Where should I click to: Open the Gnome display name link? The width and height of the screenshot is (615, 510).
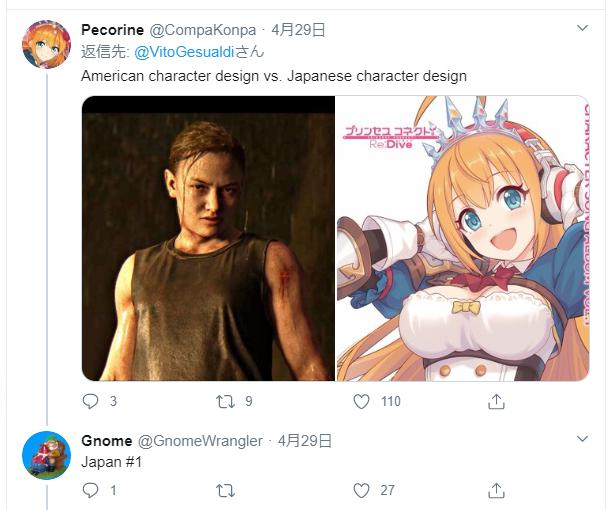point(107,441)
